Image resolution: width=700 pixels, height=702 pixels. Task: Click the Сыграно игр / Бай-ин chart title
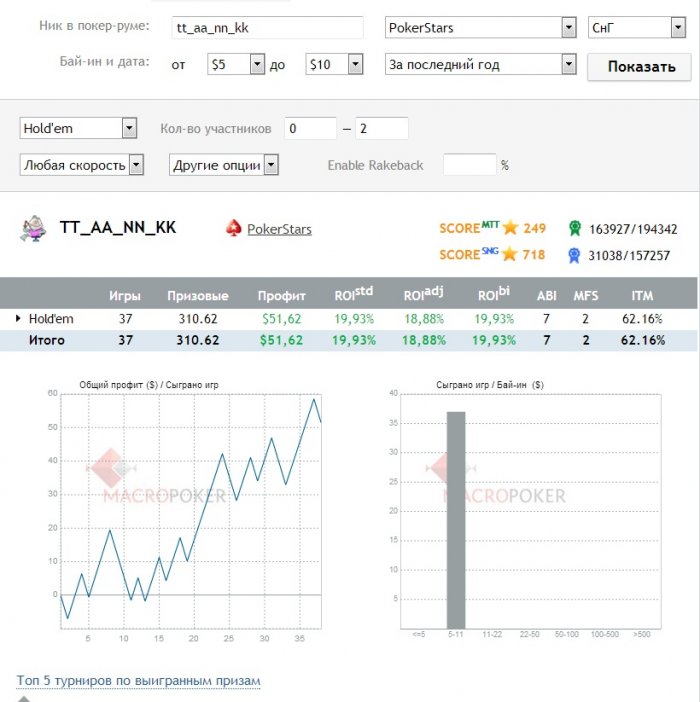(x=490, y=385)
